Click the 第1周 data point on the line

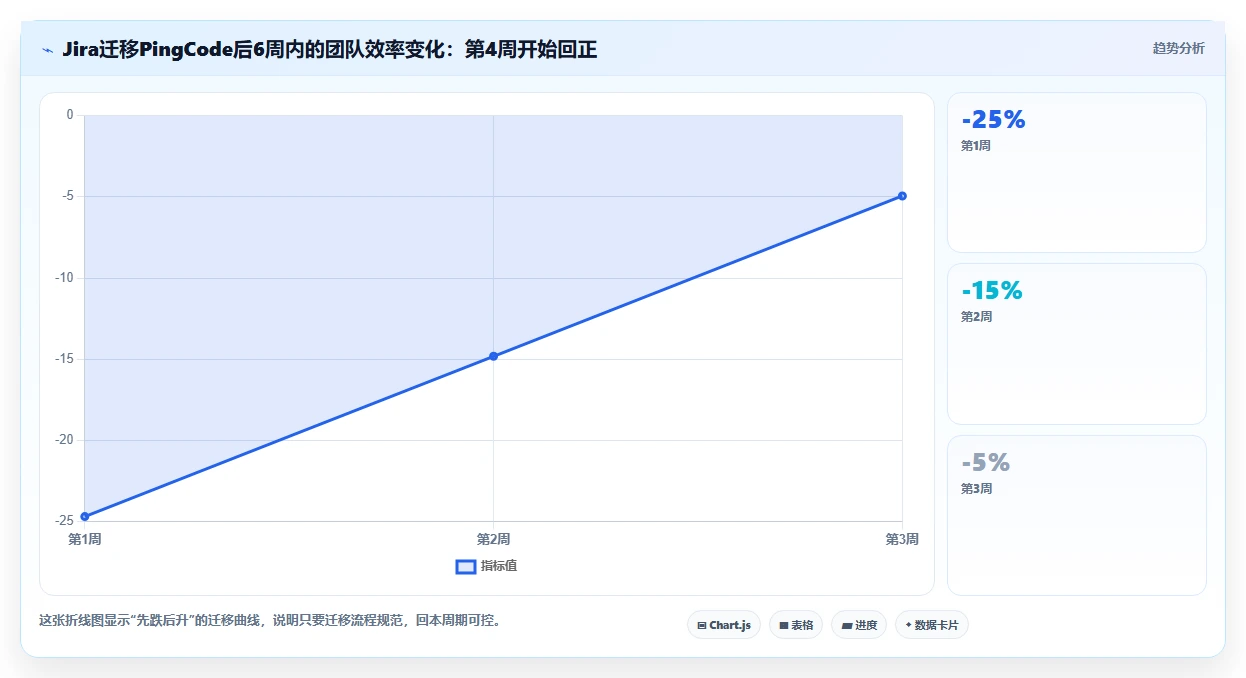click(85, 516)
